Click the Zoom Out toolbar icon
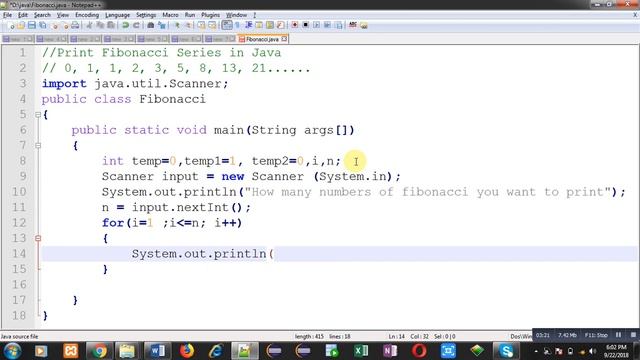 click(x=188, y=25)
